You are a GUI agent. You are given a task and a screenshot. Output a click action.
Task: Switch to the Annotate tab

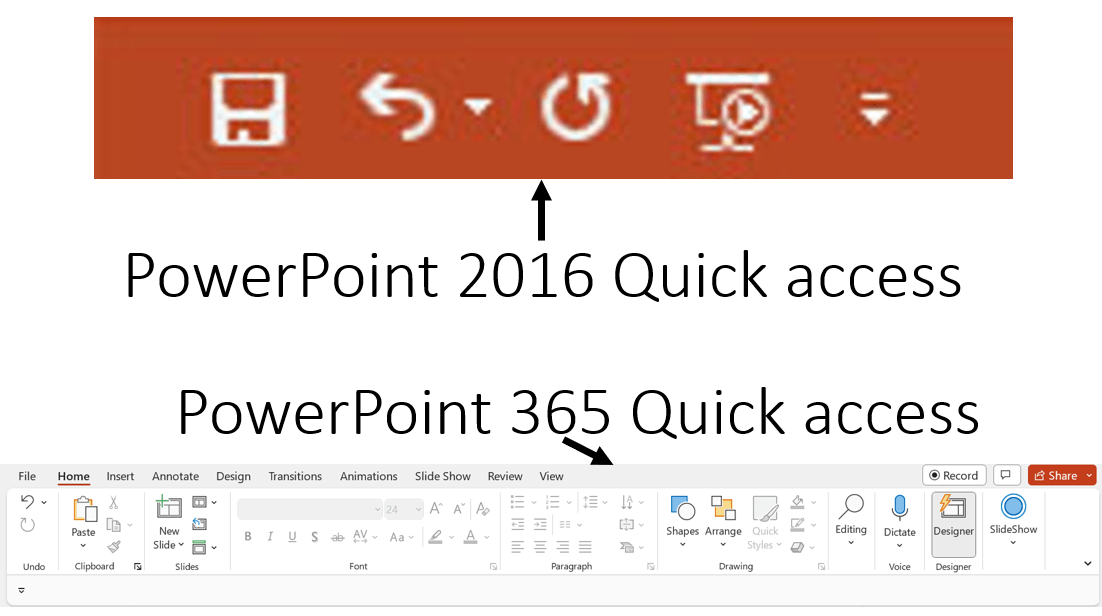176,476
